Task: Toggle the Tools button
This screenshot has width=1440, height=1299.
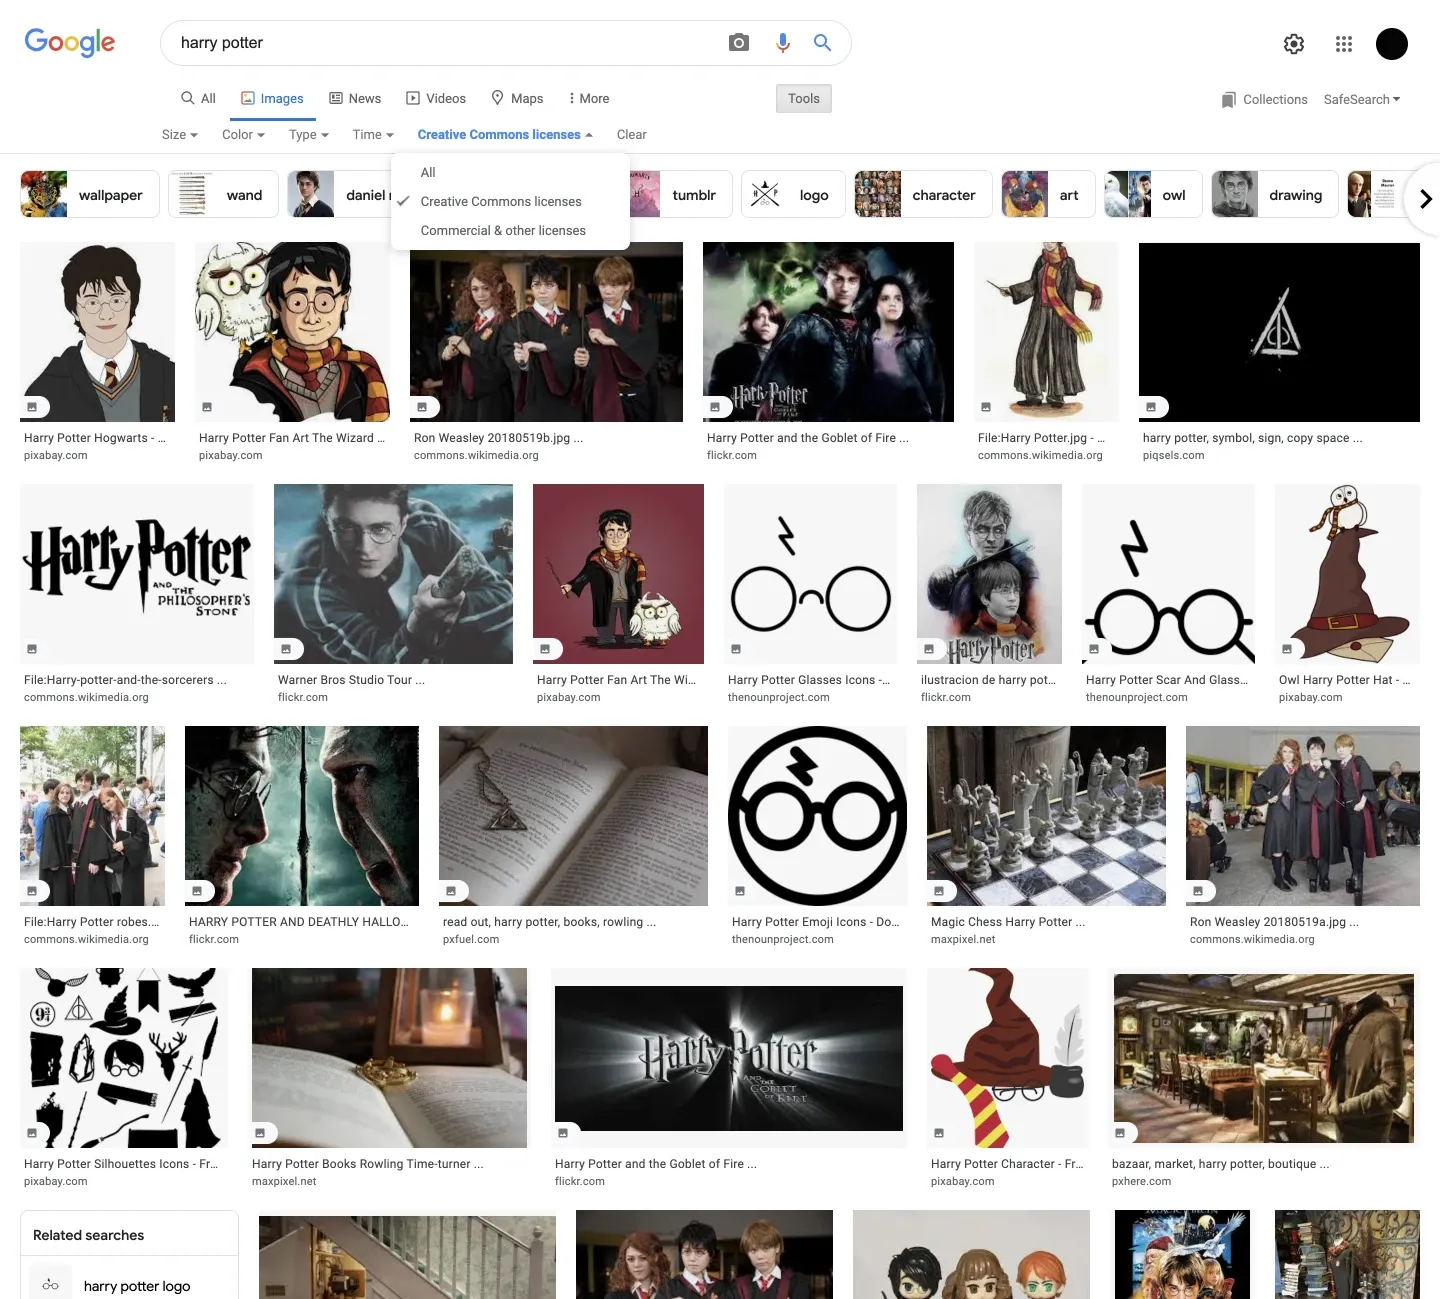Action: coord(804,98)
